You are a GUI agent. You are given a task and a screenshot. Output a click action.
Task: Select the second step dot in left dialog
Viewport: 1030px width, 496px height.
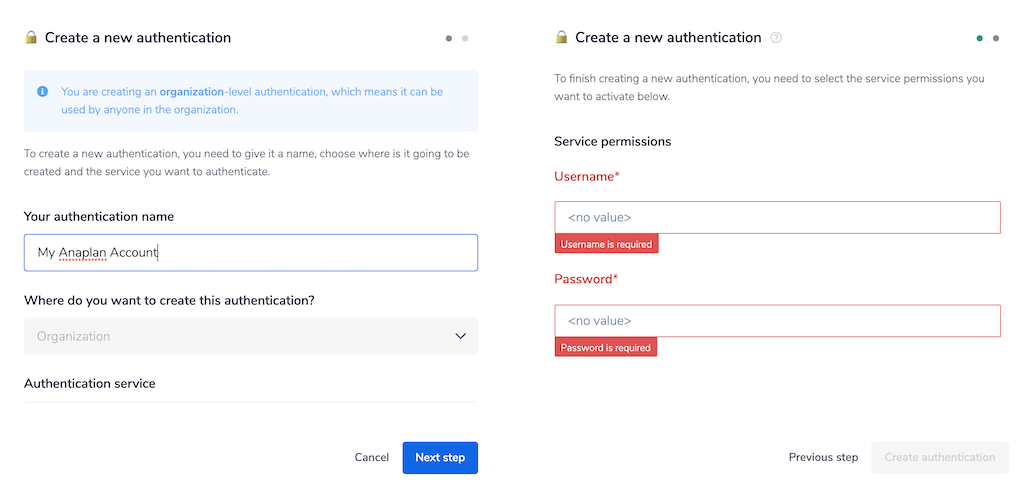465,38
